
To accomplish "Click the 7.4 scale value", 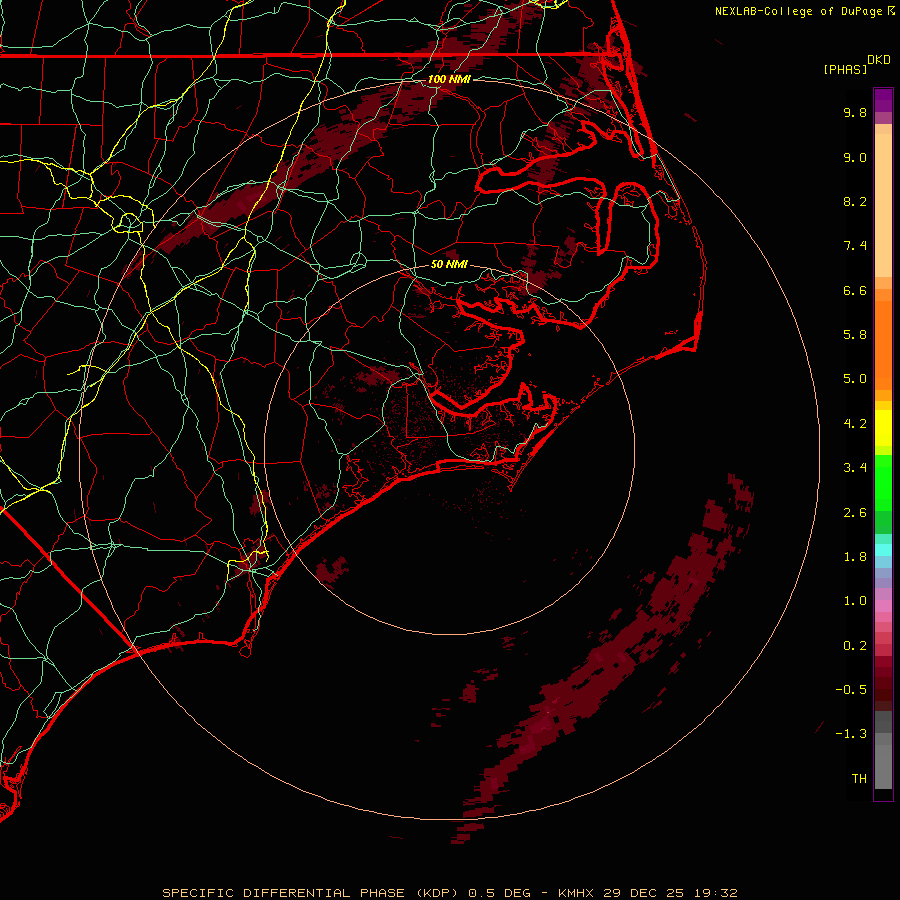I will pyautogui.click(x=855, y=246).
